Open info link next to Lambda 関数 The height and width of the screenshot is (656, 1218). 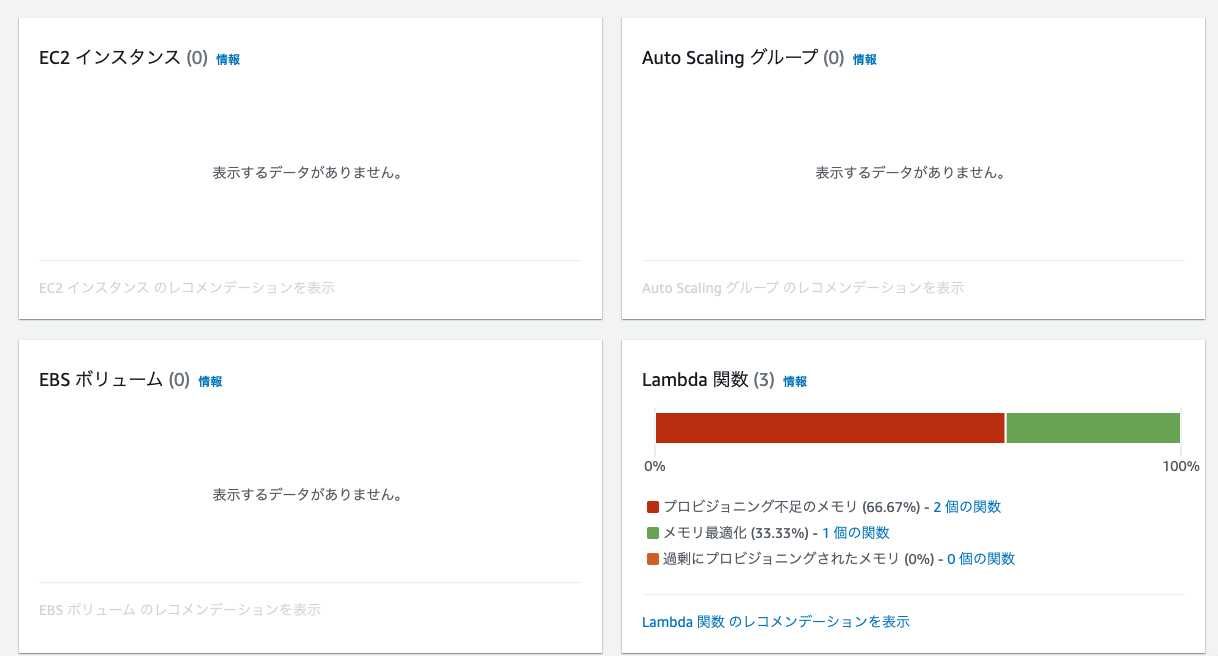pyautogui.click(x=795, y=381)
